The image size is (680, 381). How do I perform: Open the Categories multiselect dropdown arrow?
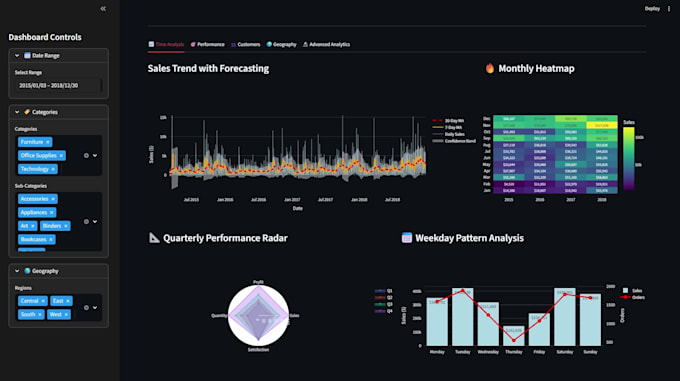95,156
